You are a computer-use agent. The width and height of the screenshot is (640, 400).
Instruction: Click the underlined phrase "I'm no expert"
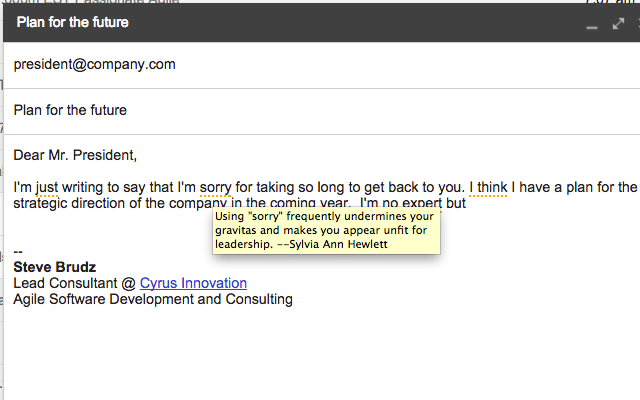(401, 203)
